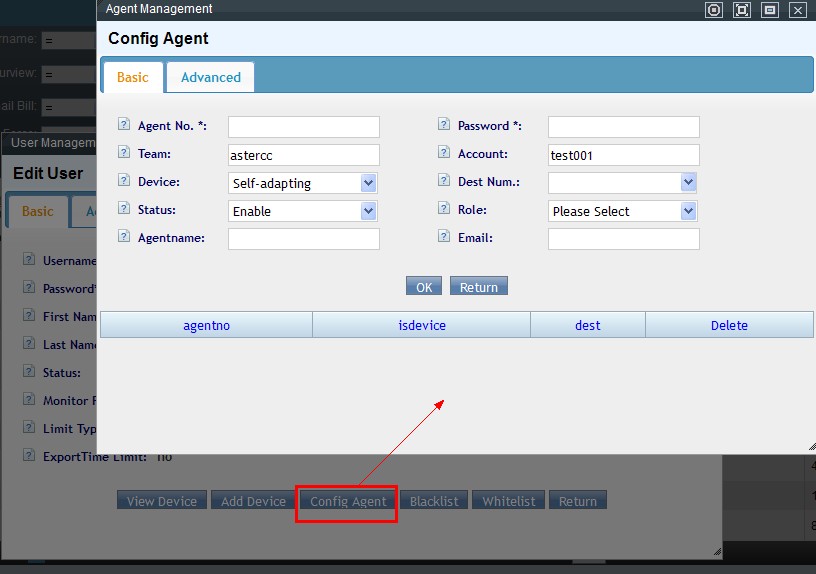The width and height of the screenshot is (816, 574).
Task: Open the Dest Num. dropdown
Action: [688, 182]
